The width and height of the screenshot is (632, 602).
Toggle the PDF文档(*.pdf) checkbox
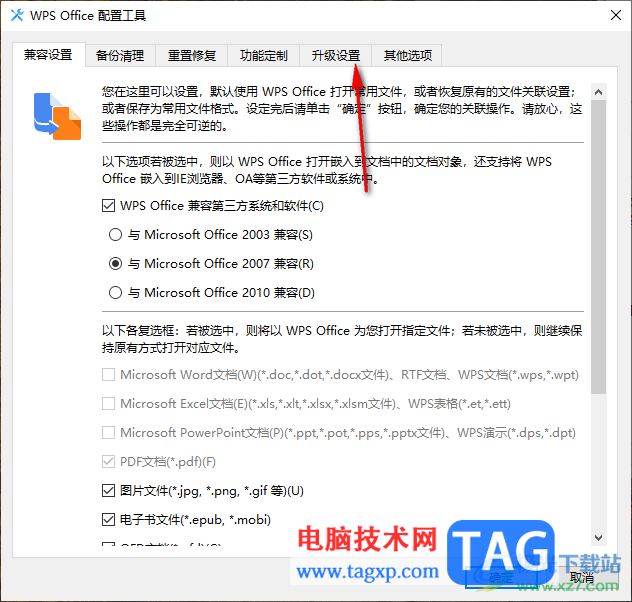[108, 462]
